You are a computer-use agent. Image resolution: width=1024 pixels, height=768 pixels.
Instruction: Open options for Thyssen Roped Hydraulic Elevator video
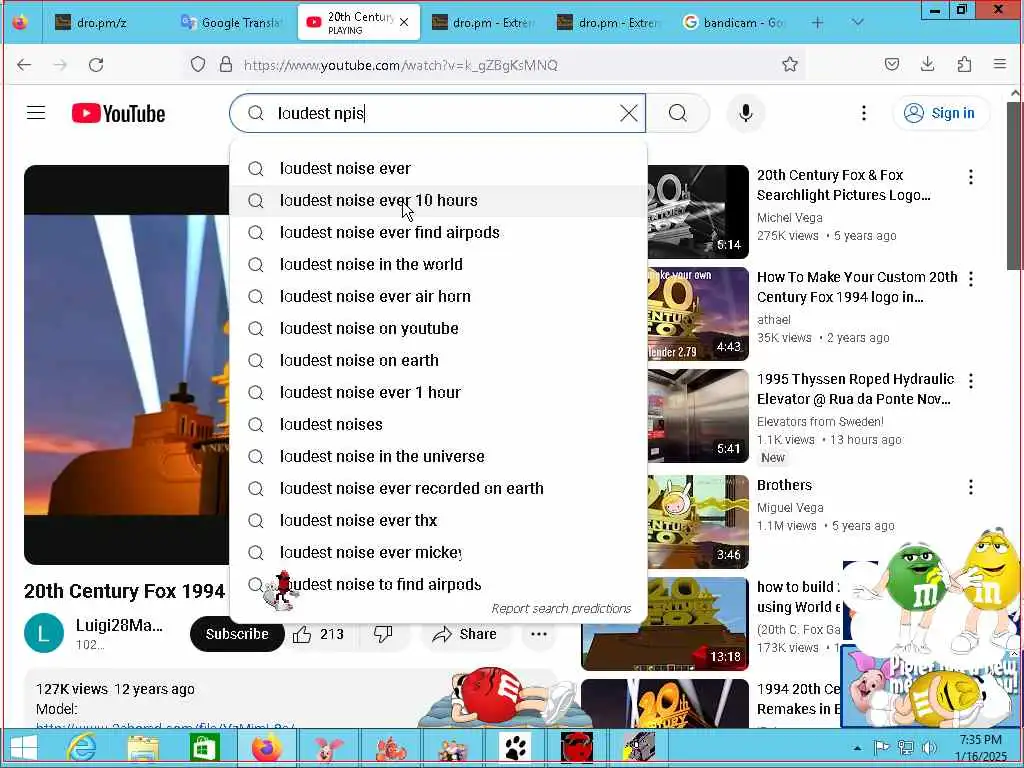coord(970,381)
